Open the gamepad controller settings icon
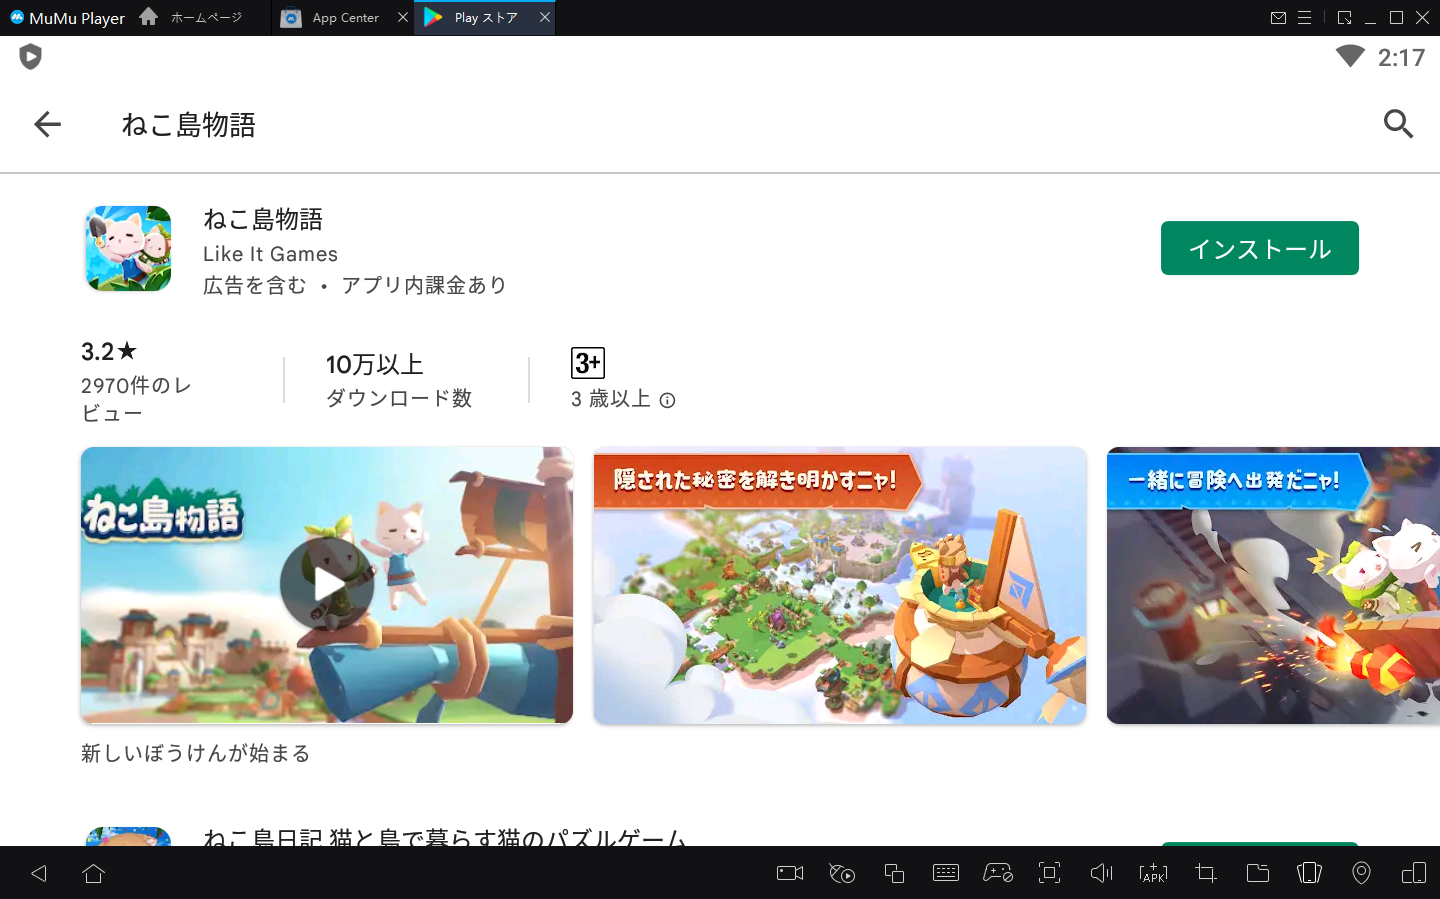The width and height of the screenshot is (1440, 899). click(x=998, y=874)
